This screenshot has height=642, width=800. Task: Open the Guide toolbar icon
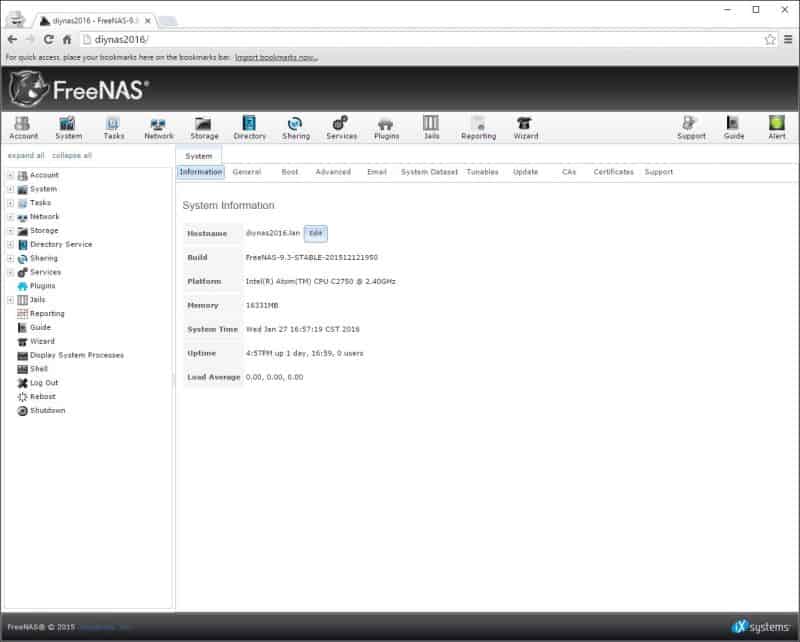(x=733, y=128)
